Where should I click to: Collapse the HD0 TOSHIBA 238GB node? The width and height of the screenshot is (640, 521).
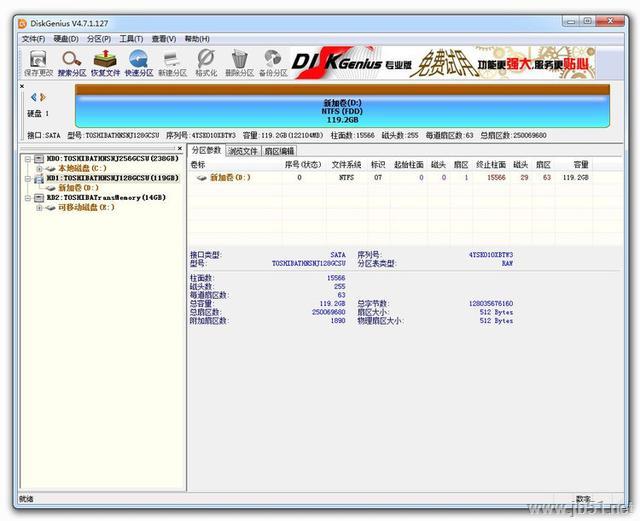click(x=28, y=159)
